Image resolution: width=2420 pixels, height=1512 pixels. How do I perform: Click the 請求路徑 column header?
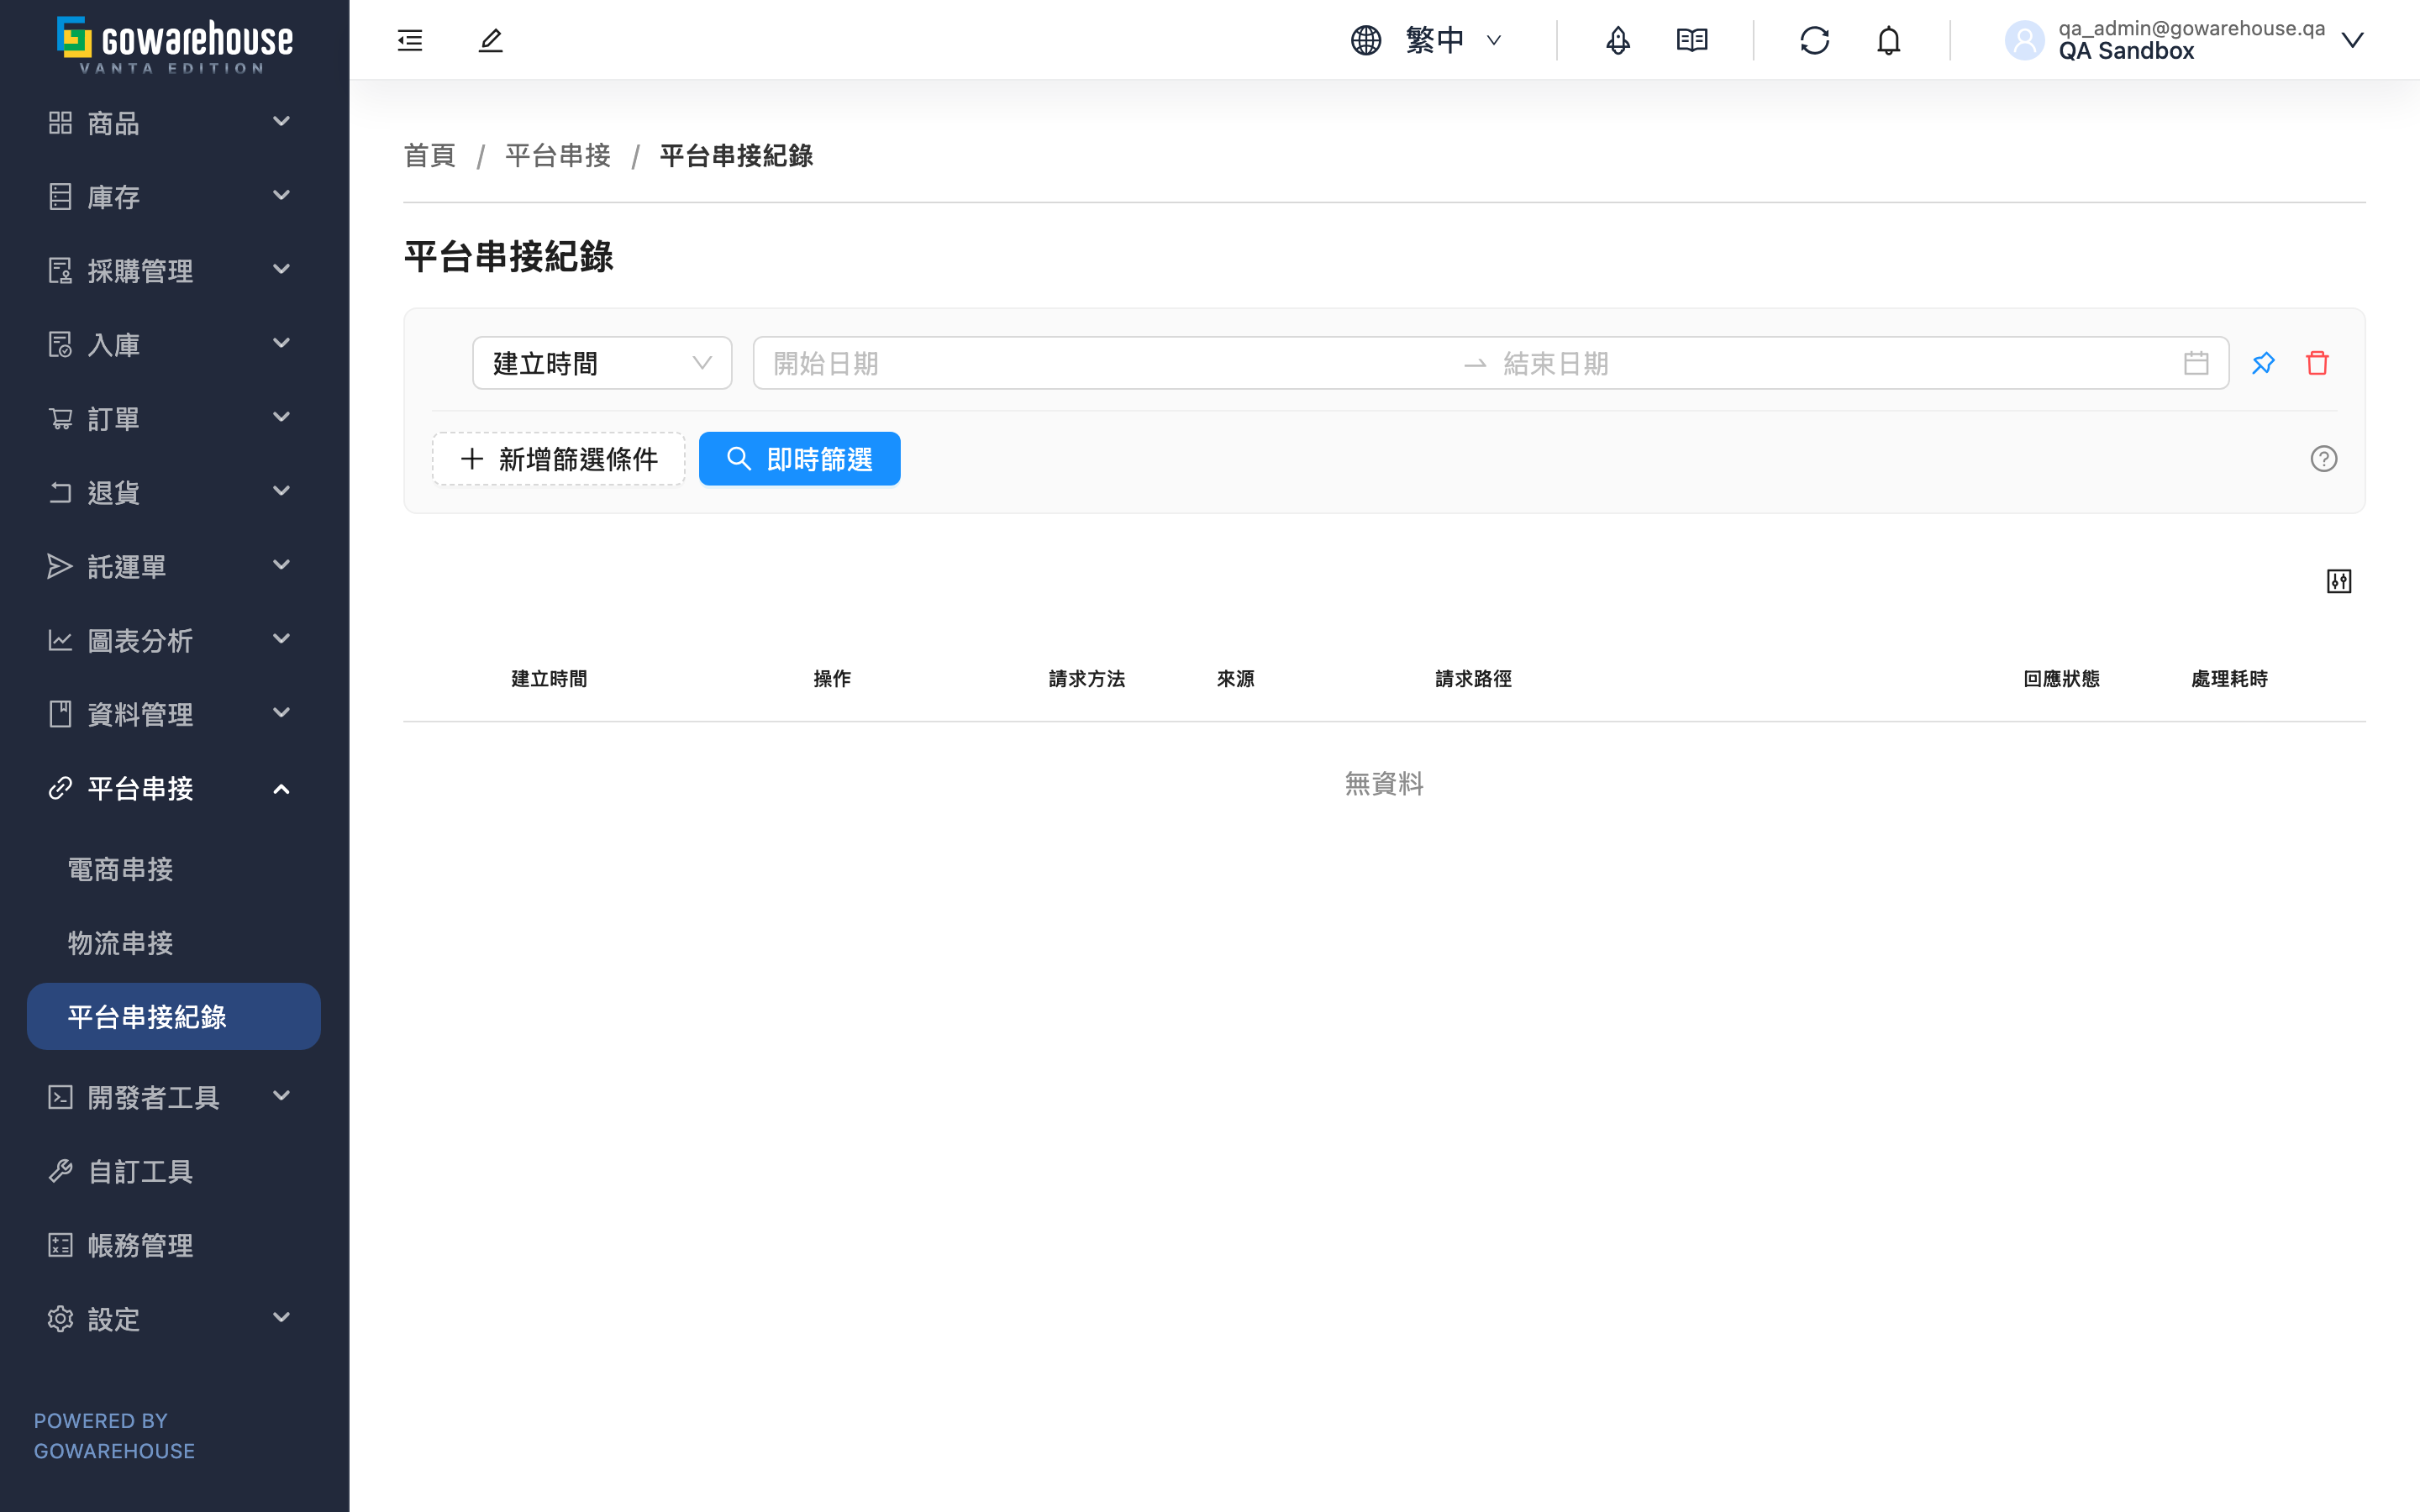tap(1473, 679)
